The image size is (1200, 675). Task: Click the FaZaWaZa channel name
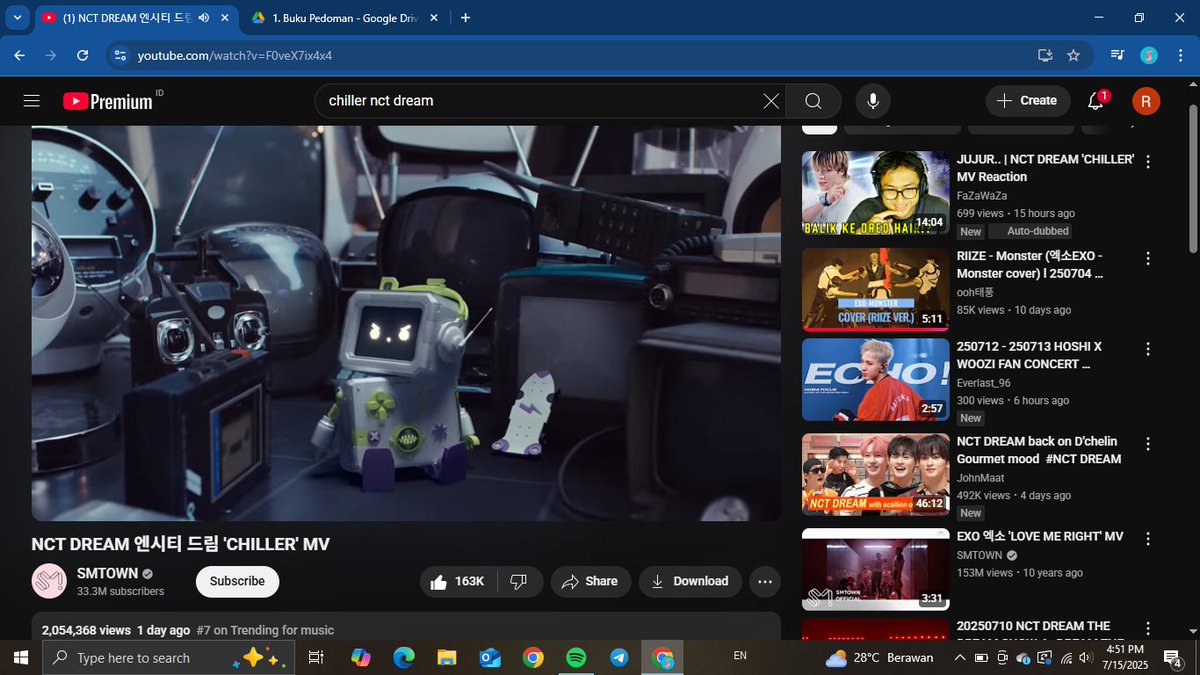[x=982, y=196]
